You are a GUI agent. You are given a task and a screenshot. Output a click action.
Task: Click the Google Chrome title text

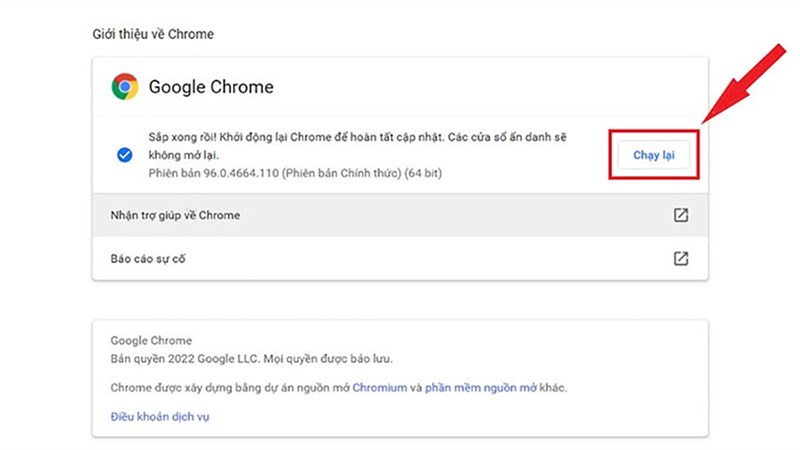coord(211,87)
